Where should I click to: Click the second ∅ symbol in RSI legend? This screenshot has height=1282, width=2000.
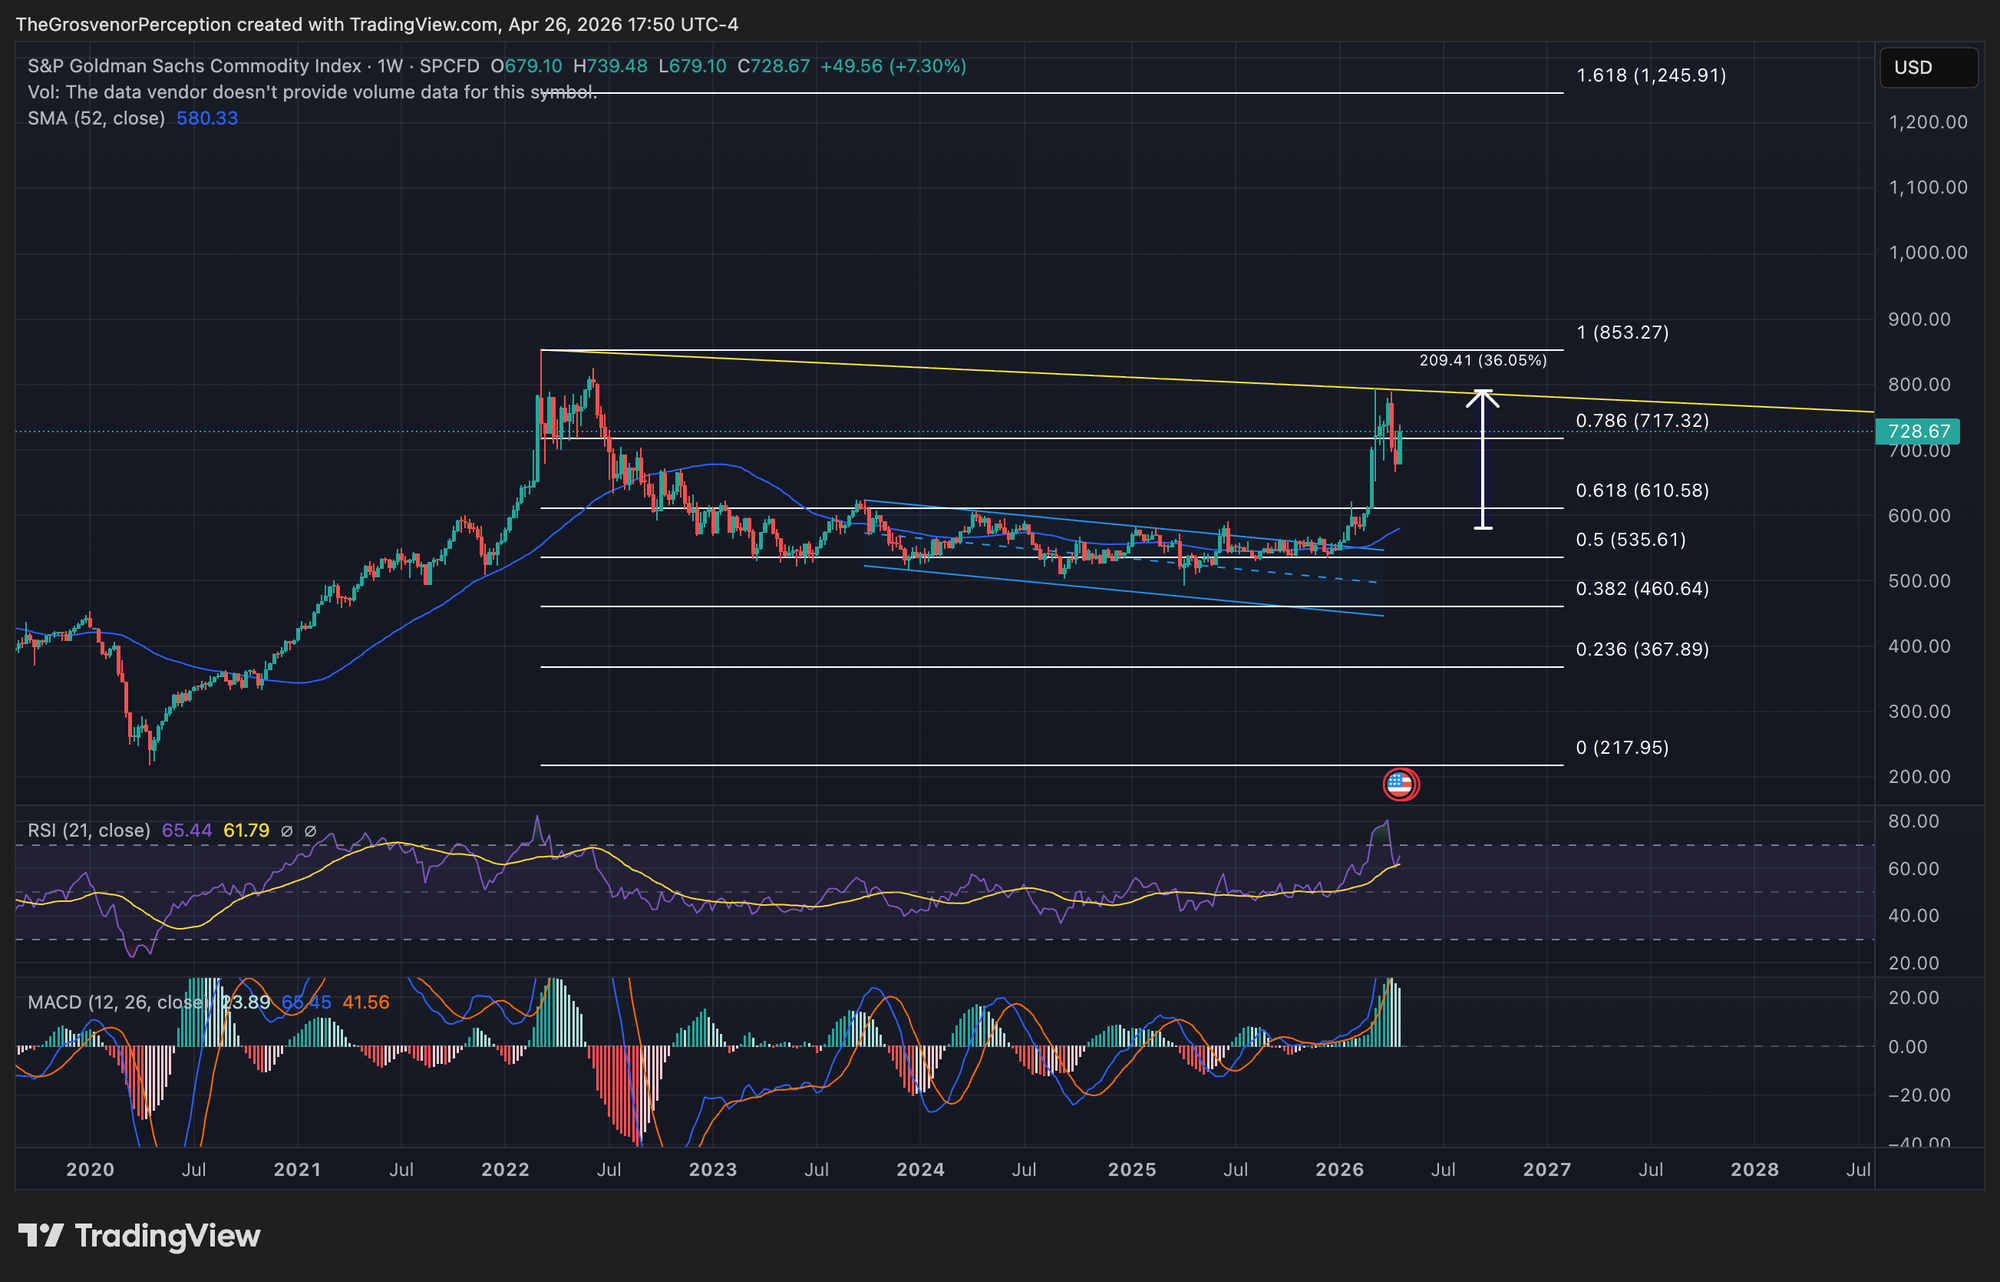click(x=310, y=831)
